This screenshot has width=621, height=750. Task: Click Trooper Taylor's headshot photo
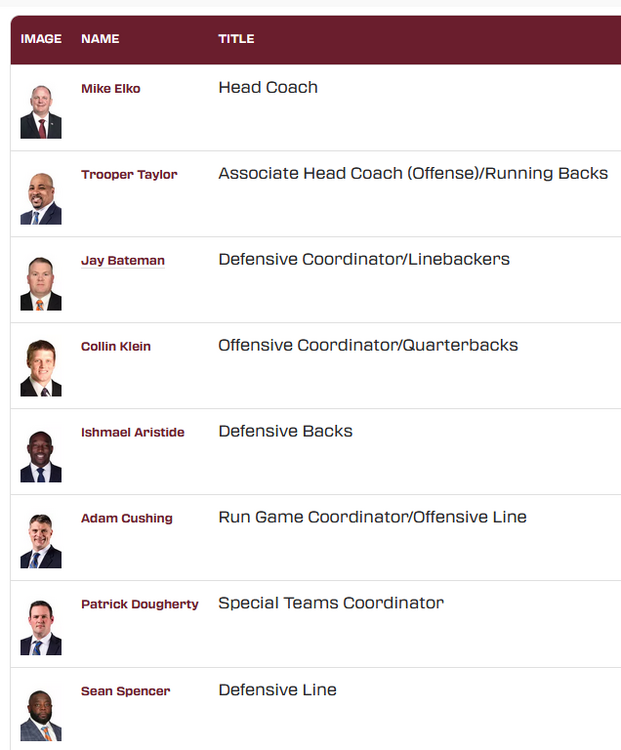pos(41,198)
